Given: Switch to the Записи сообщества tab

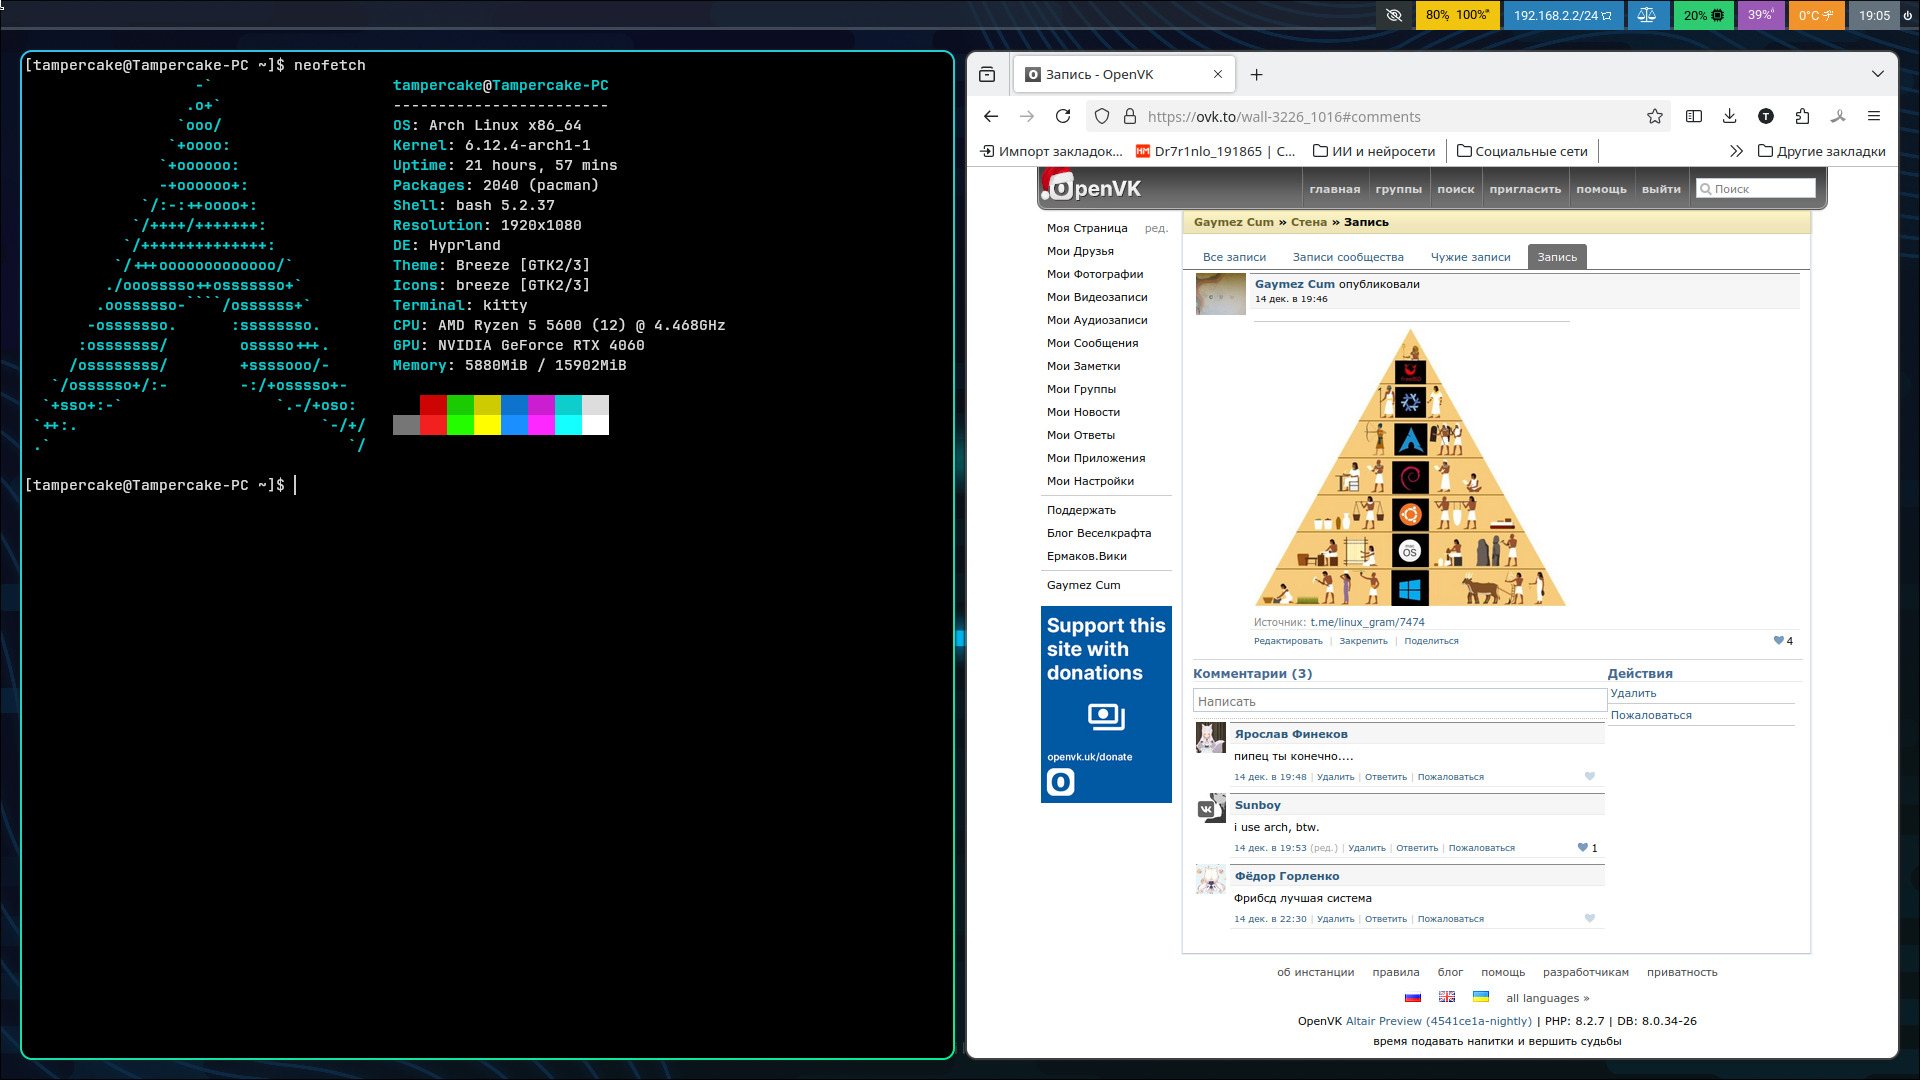Looking at the screenshot, I should click(x=1347, y=257).
